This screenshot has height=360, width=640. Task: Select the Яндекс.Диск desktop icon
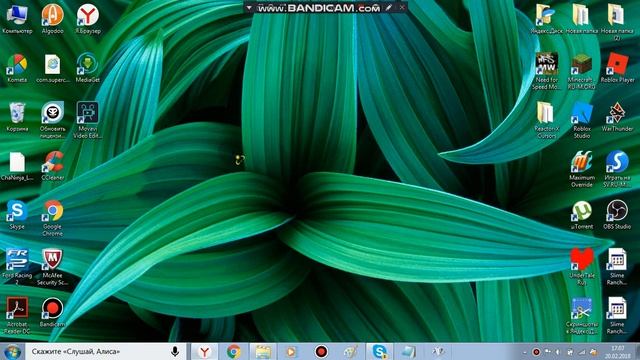tap(547, 19)
